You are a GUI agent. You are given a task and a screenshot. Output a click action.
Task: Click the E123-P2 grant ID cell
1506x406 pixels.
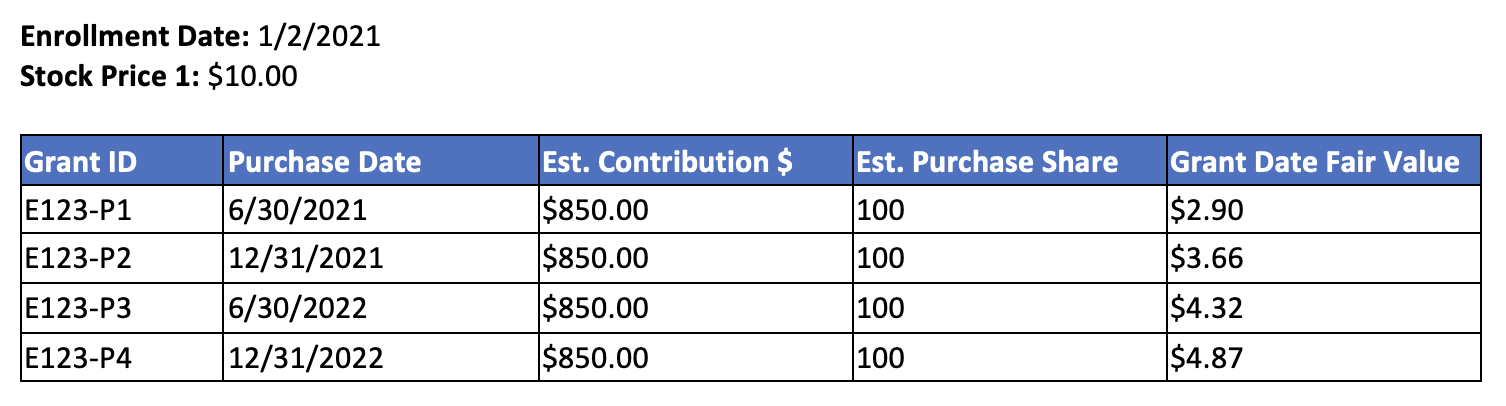click(x=121, y=259)
